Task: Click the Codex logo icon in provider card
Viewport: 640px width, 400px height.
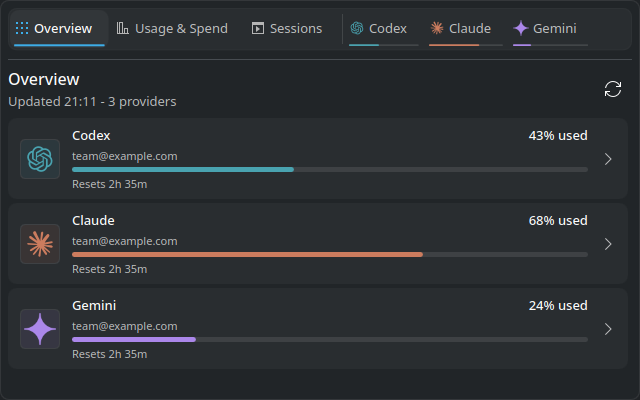Action: tap(40, 159)
